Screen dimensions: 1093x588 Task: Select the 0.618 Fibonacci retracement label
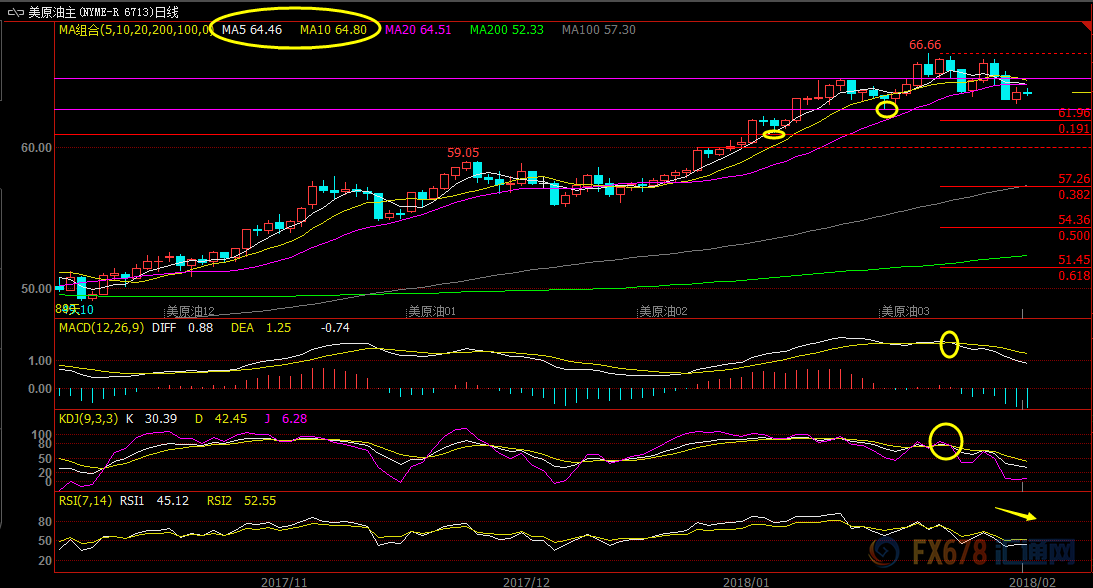[x=1074, y=275]
